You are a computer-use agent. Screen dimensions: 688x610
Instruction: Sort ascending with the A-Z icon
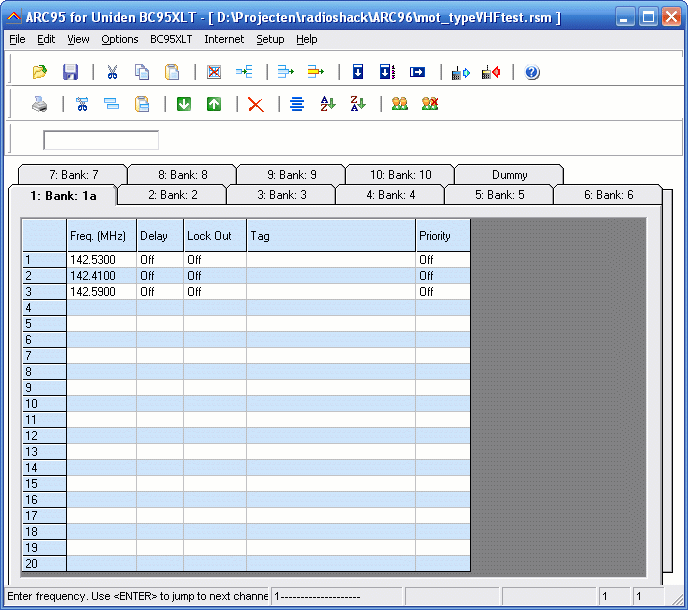[x=328, y=104]
